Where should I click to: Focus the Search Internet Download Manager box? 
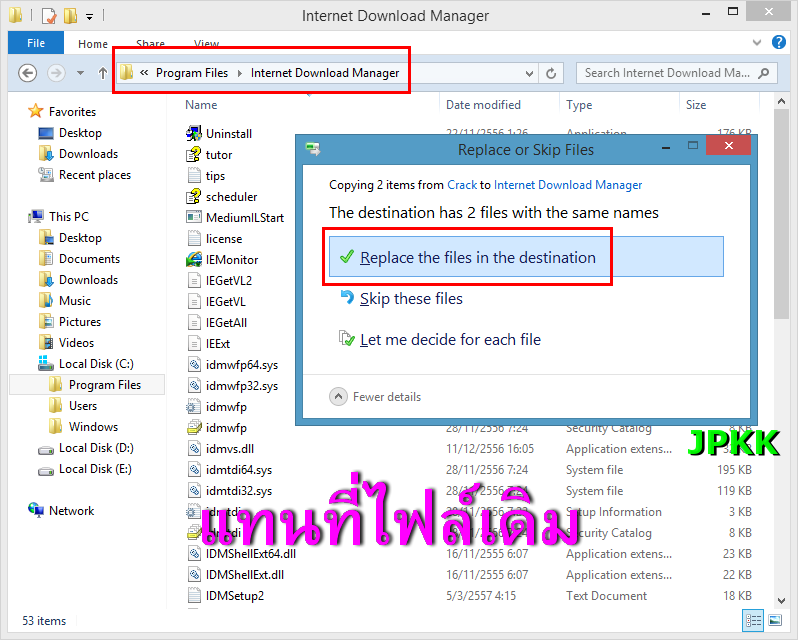coord(676,73)
